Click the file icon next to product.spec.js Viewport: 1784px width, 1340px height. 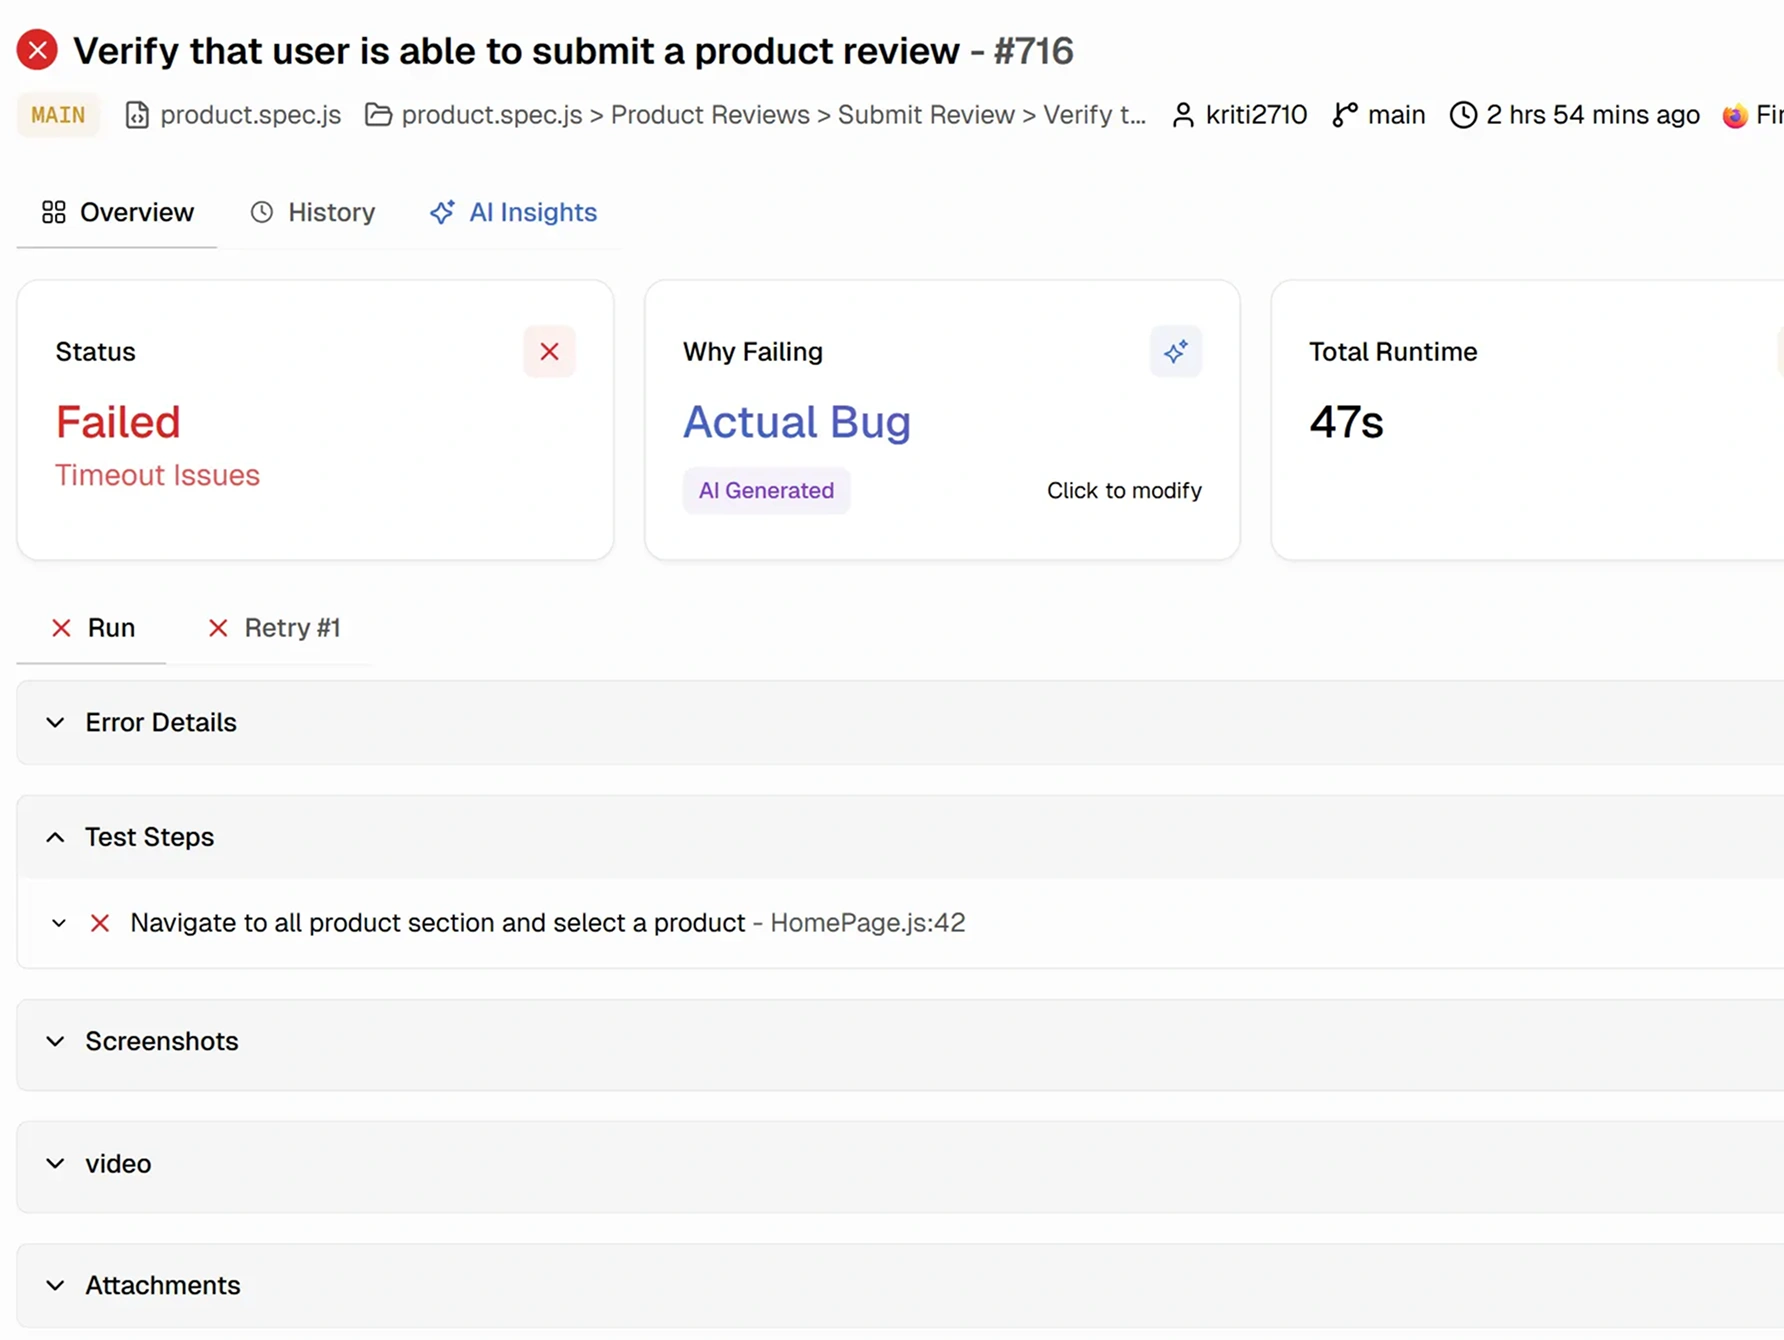[x=137, y=115]
